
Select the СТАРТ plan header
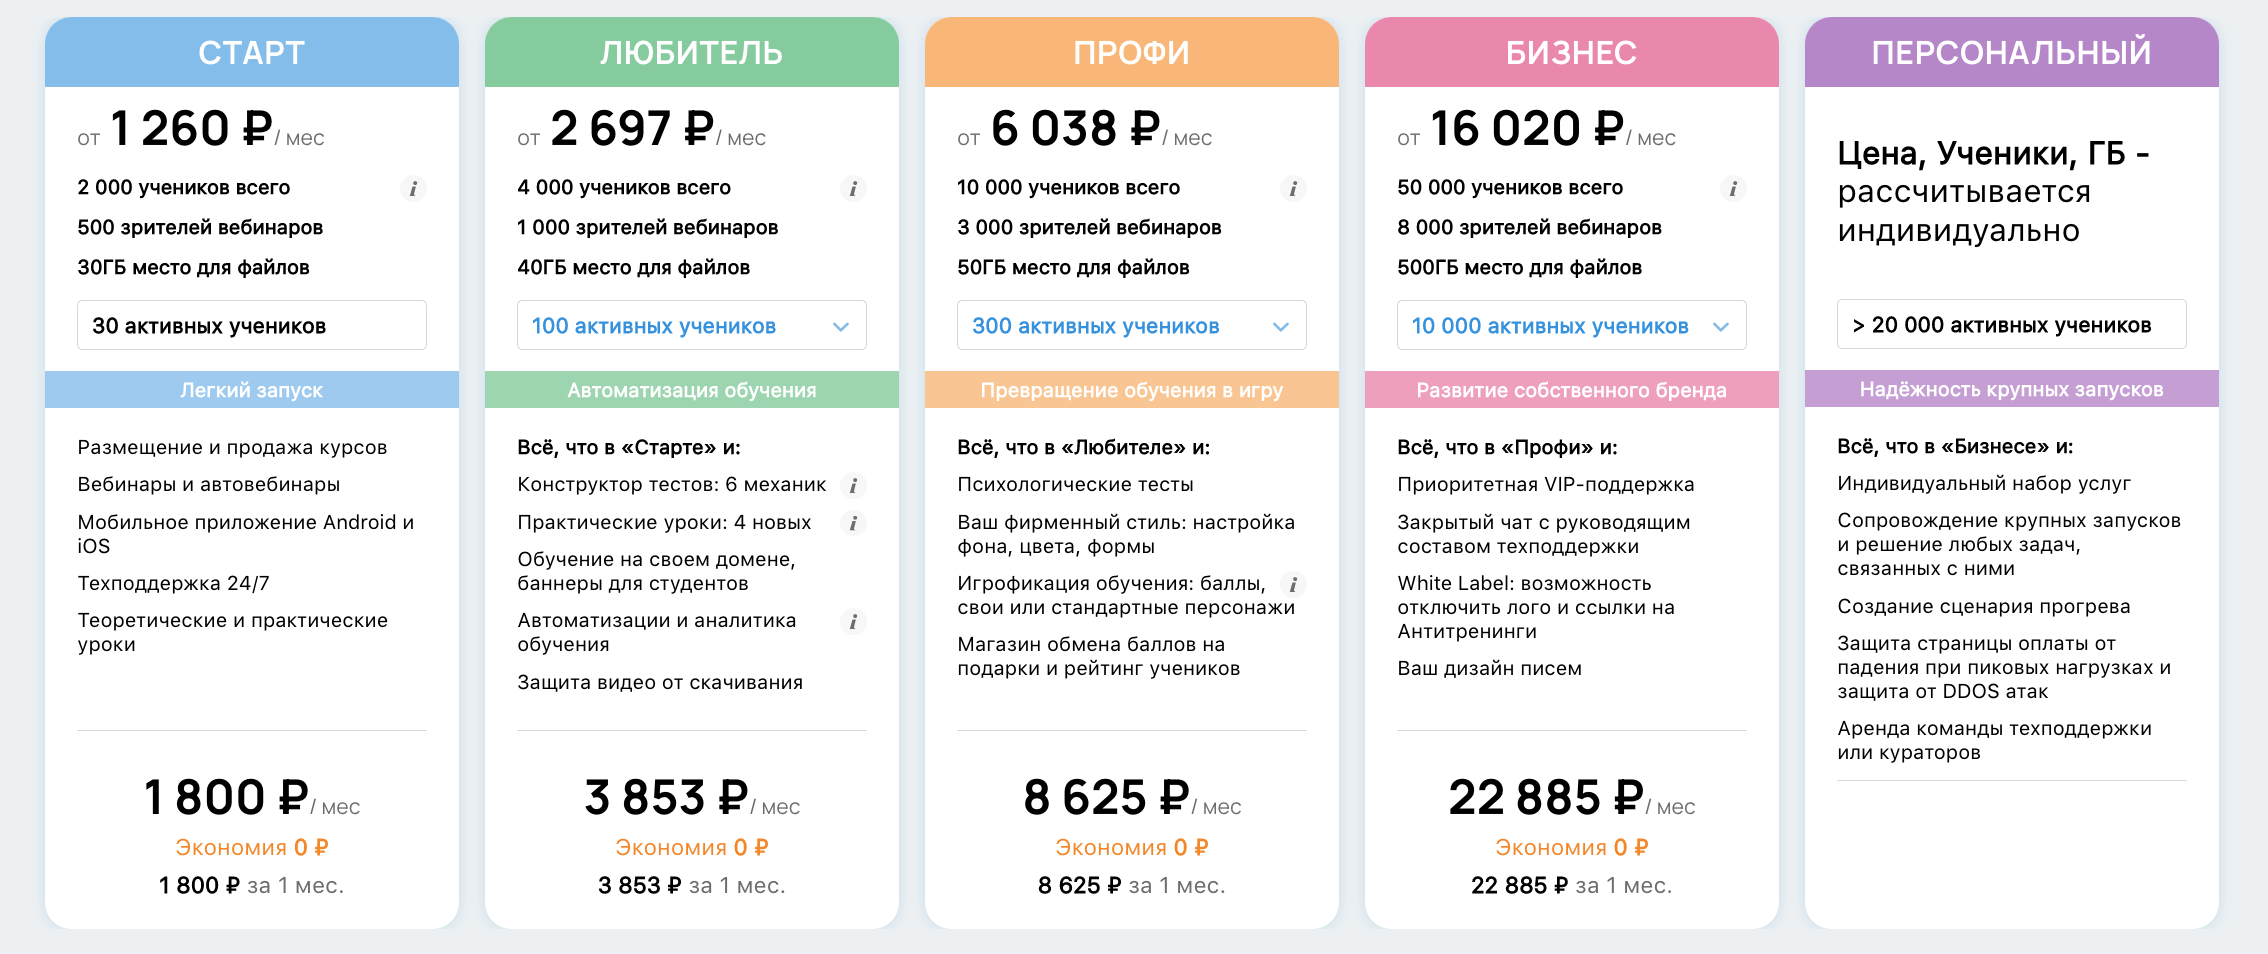[x=251, y=52]
